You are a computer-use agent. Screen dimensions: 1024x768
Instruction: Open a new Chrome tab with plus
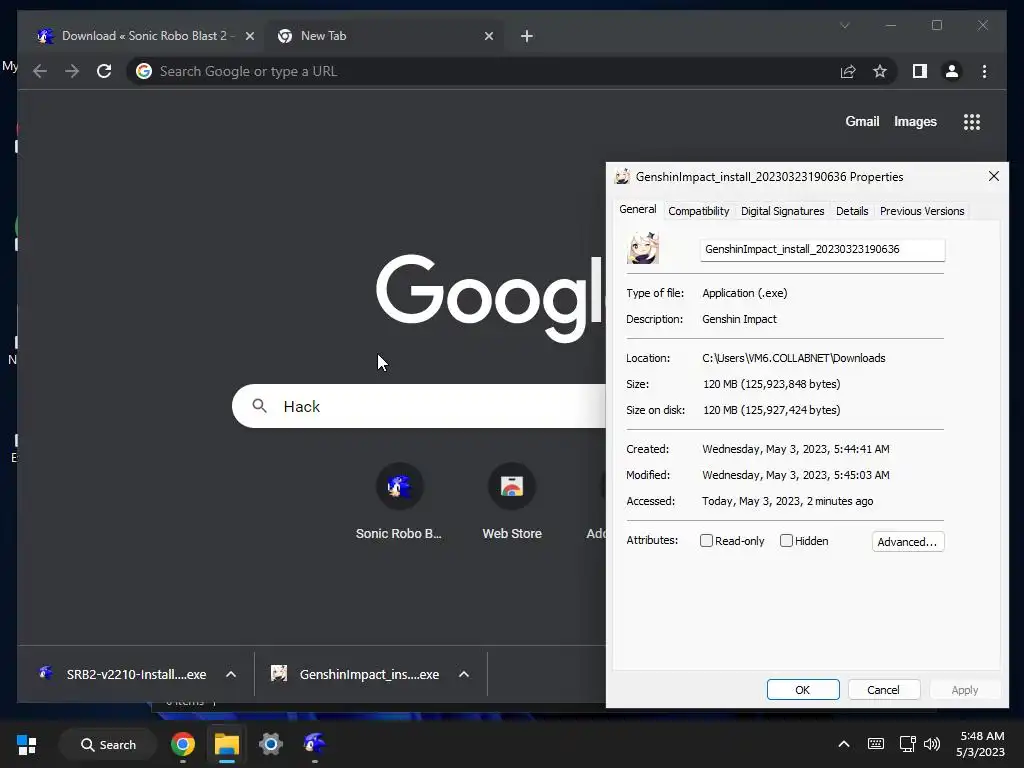[526, 36]
